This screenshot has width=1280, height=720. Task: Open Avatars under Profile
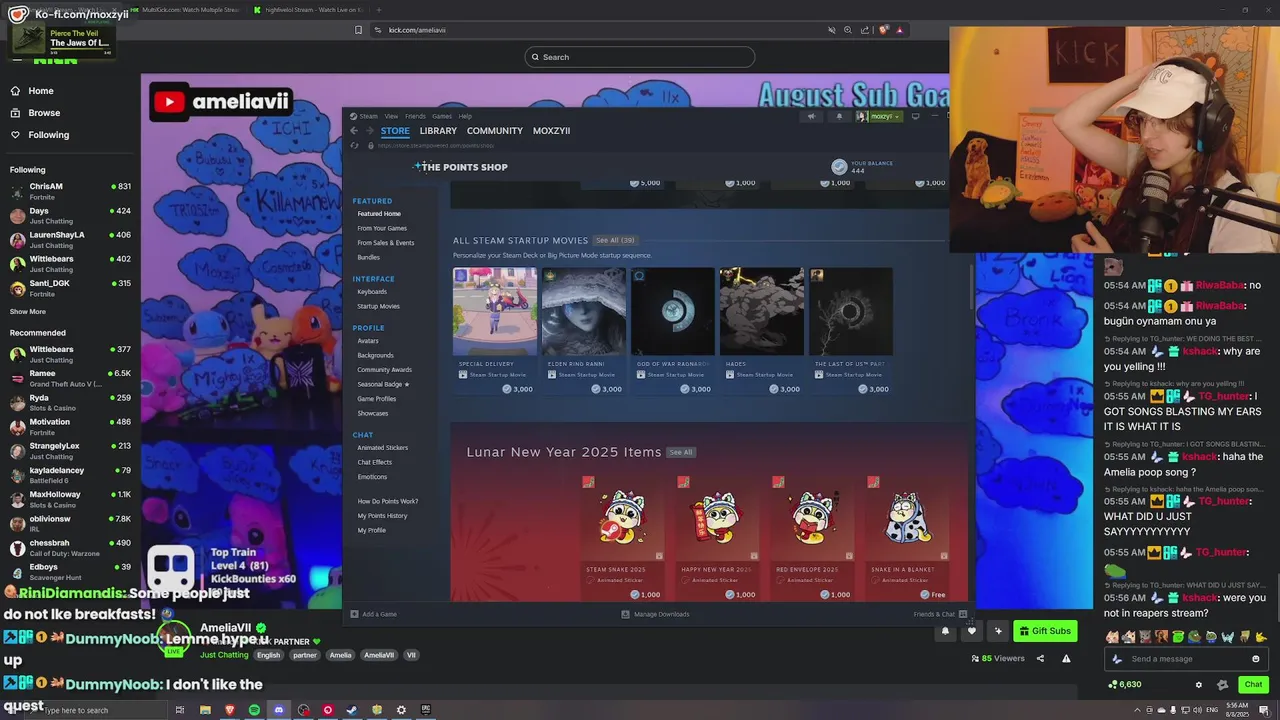(368, 341)
